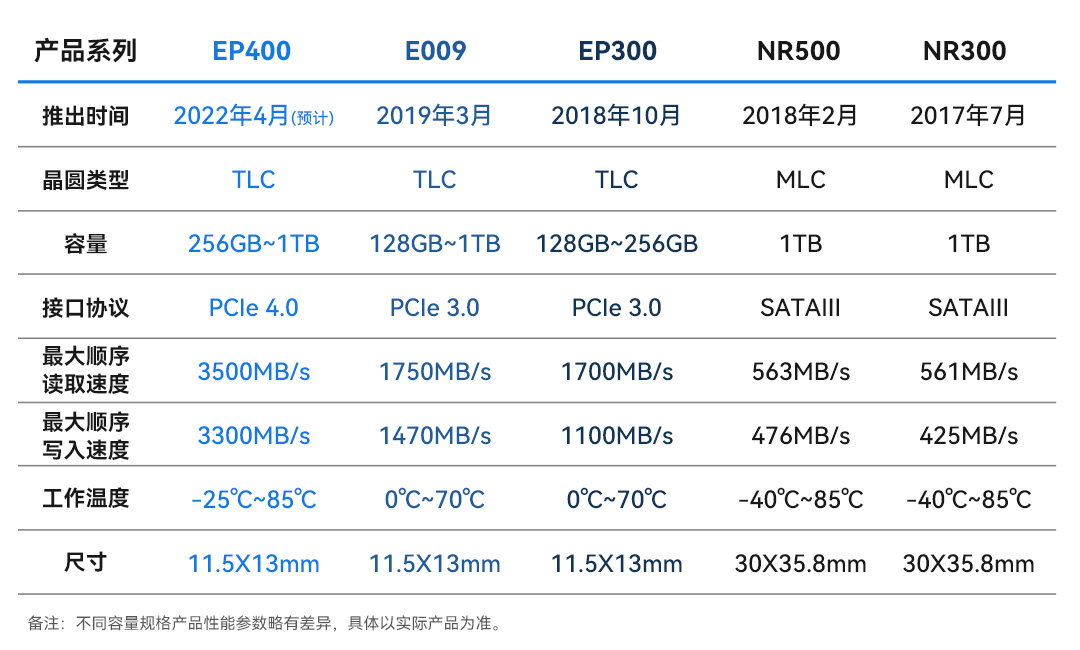
Task: Select the -25℃~85℃ temperature cell
Action: point(254,499)
